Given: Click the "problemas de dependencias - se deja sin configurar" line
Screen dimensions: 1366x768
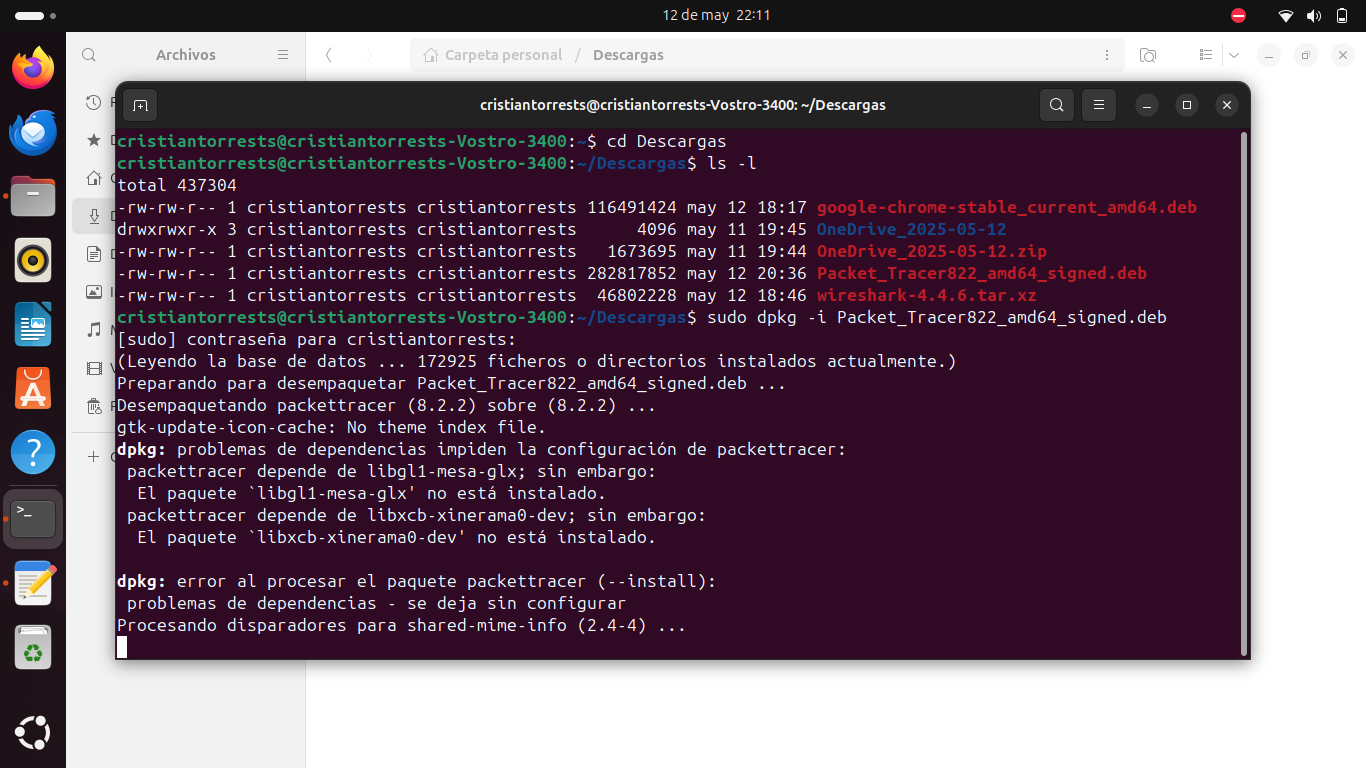Looking at the screenshot, I should [x=376, y=604].
